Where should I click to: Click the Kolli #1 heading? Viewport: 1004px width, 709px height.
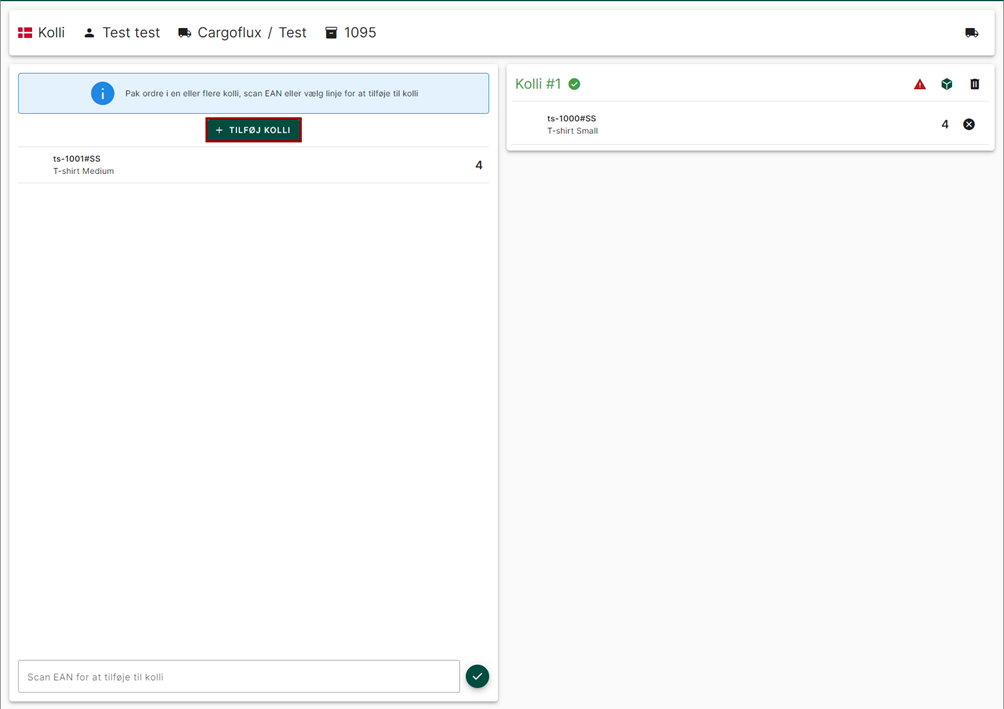(x=538, y=84)
